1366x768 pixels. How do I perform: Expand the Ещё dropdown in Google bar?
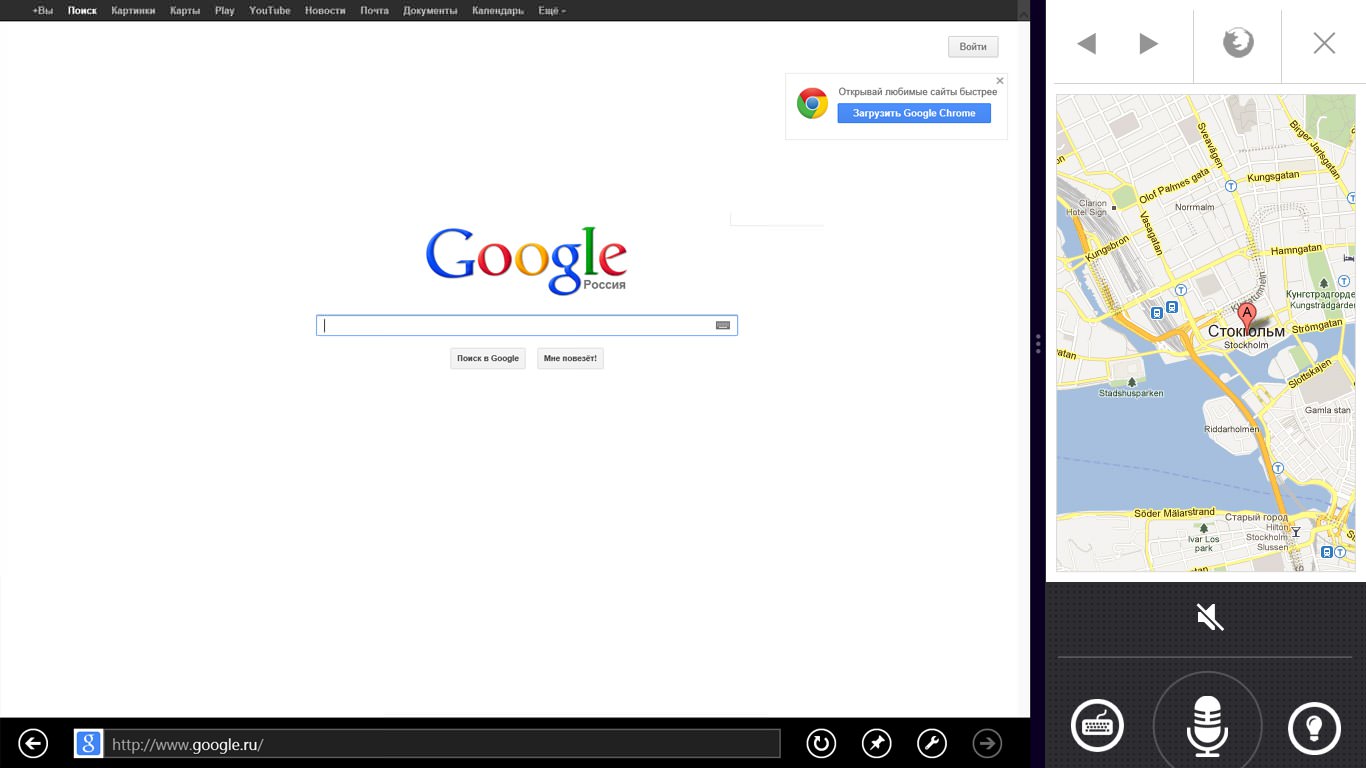pos(552,10)
